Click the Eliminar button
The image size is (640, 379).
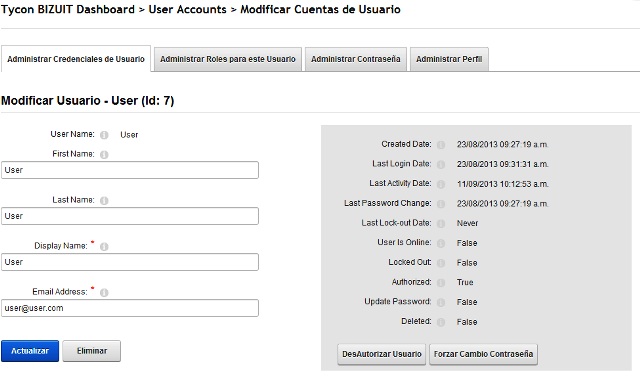click(92, 351)
